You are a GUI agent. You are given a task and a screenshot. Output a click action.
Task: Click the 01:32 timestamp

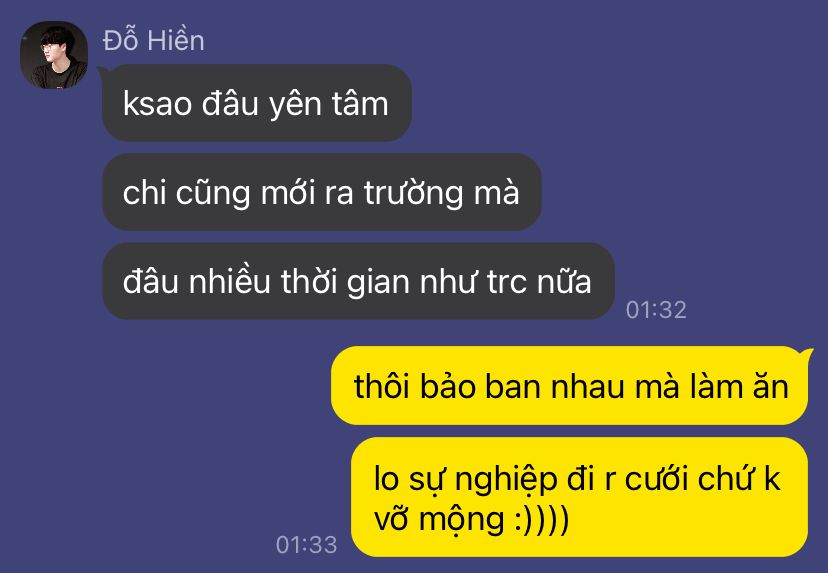pos(656,309)
